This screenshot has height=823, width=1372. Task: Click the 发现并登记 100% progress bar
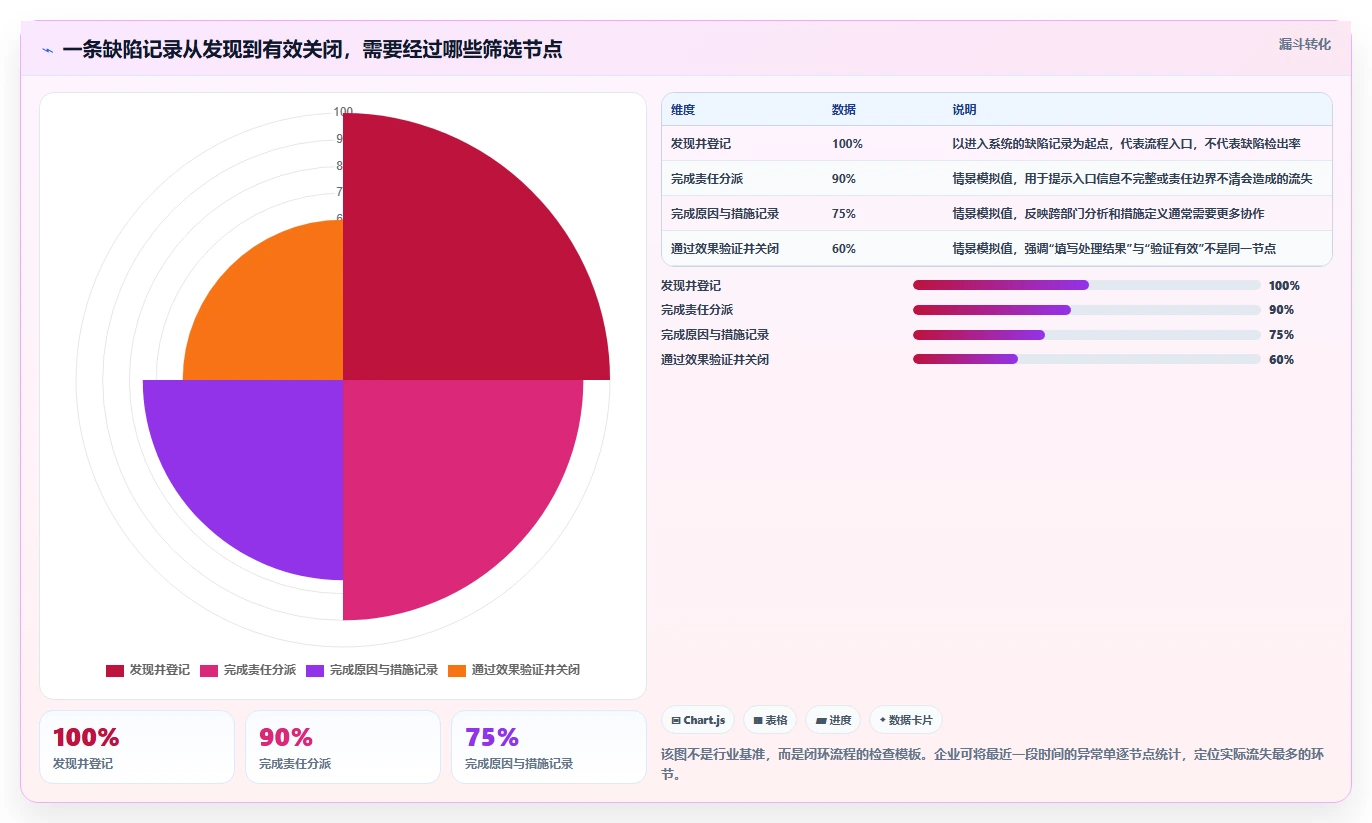[1087, 285]
